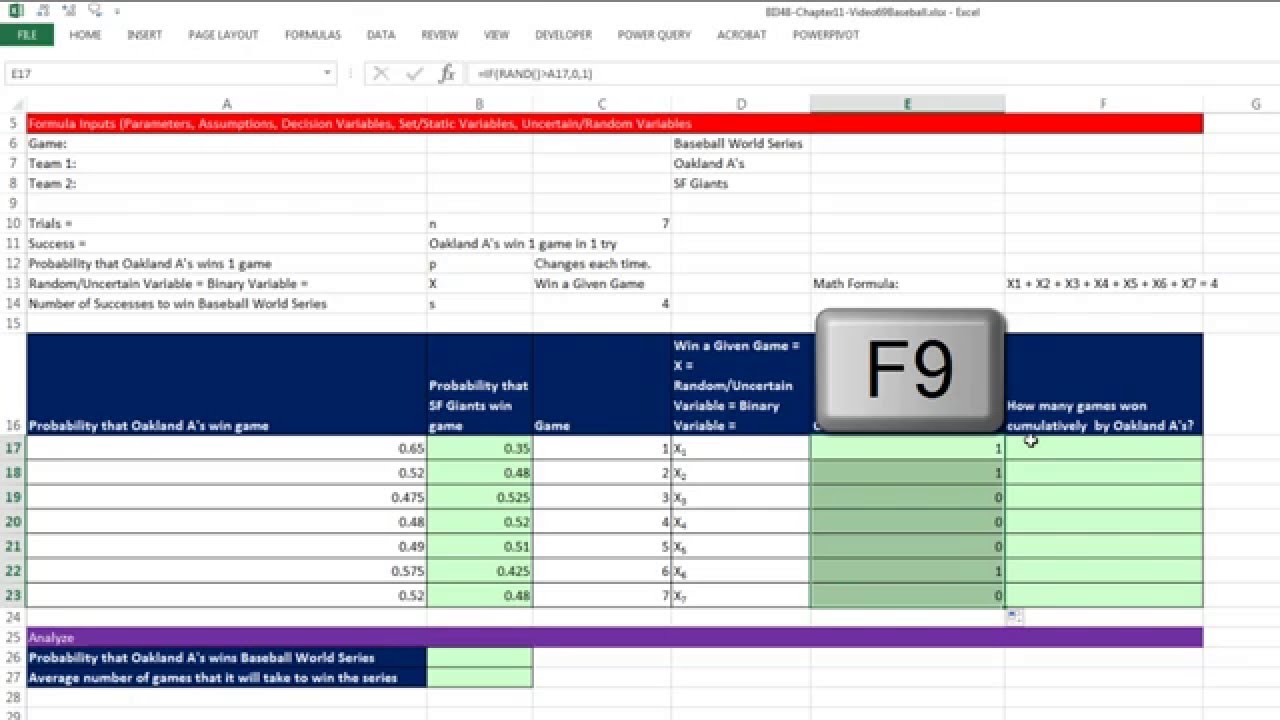
Task: Select column F header
Action: (x=1104, y=104)
